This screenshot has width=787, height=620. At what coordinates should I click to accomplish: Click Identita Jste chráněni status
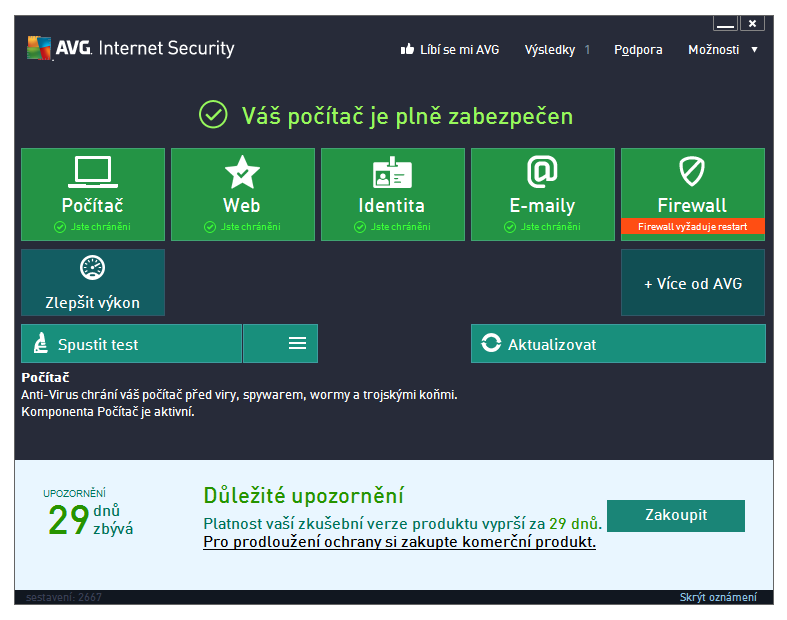coord(392,227)
